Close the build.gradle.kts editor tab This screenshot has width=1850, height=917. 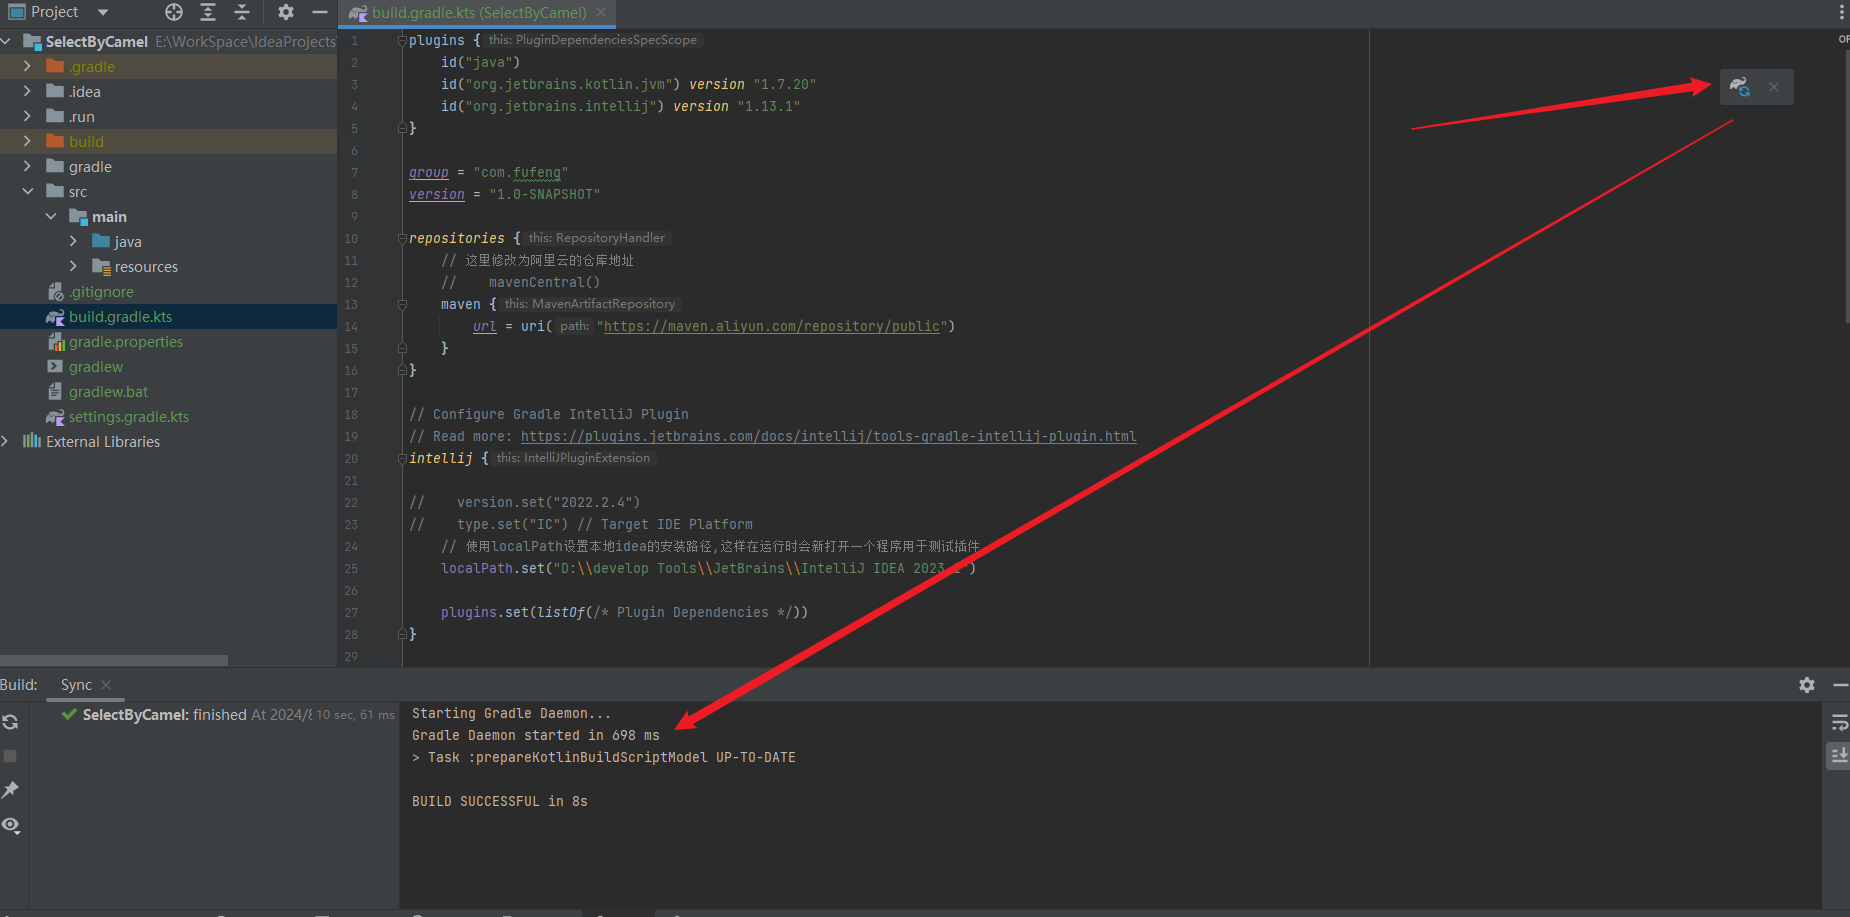tap(601, 12)
